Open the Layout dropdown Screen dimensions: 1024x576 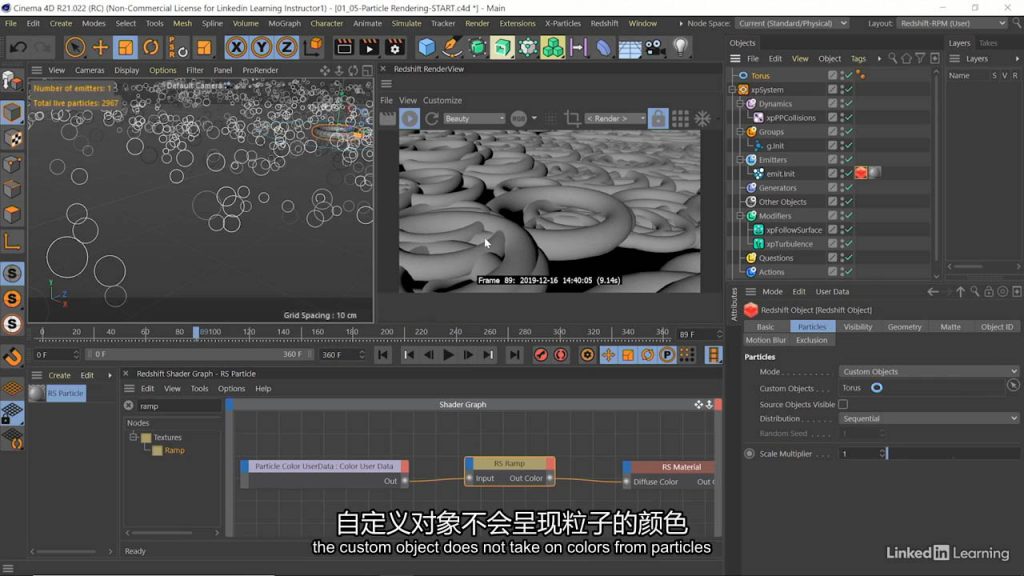point(952,23)
